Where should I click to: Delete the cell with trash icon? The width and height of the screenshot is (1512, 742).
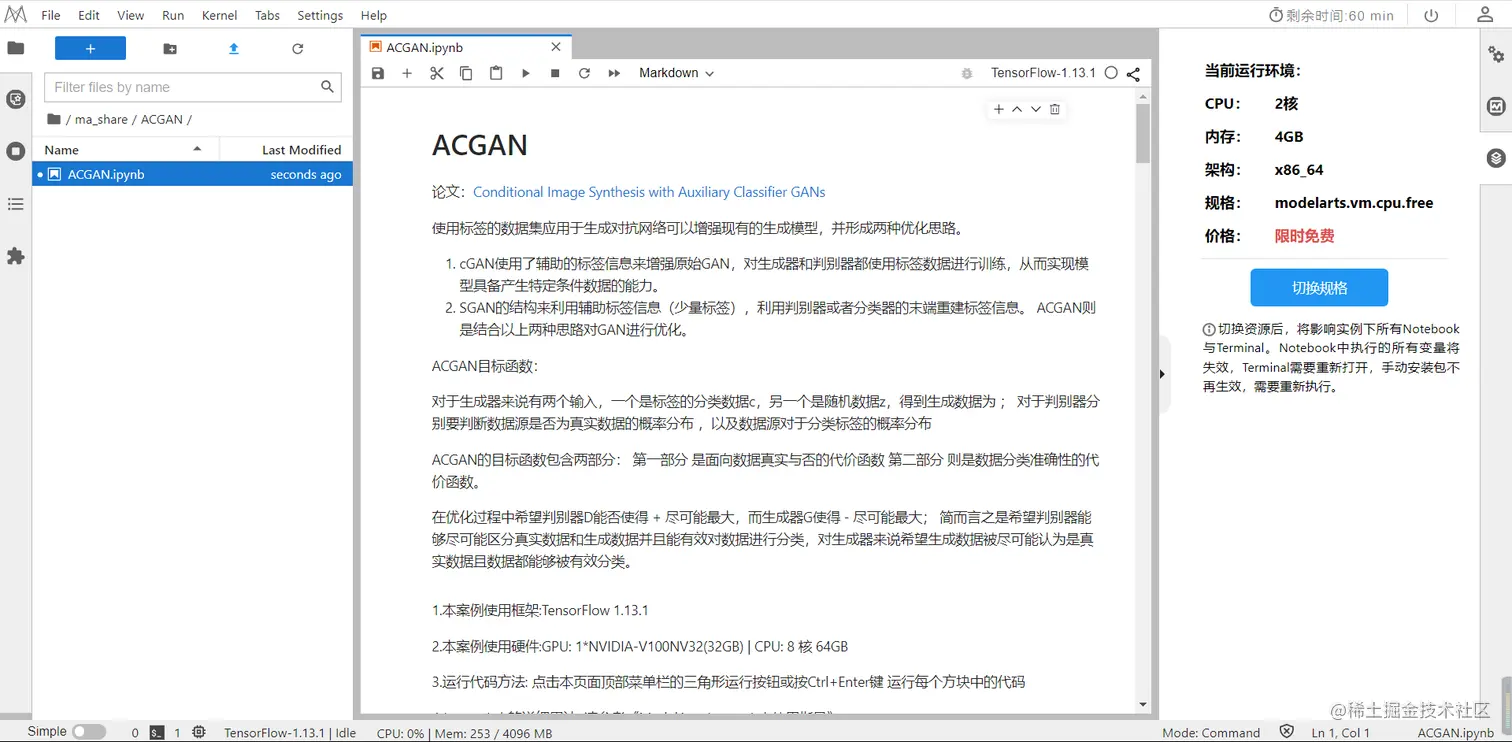coord(1054,109)
